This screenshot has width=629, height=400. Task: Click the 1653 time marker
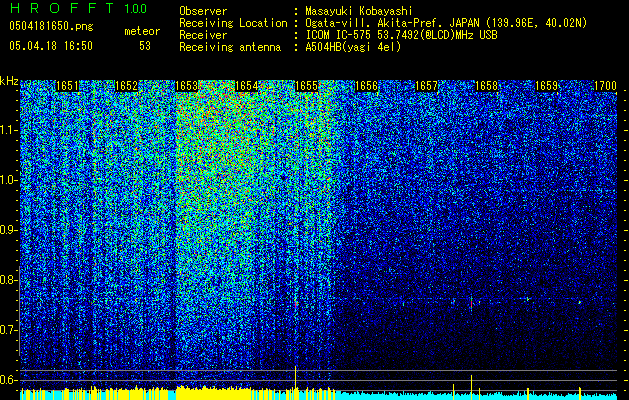[x=187, y=86]
